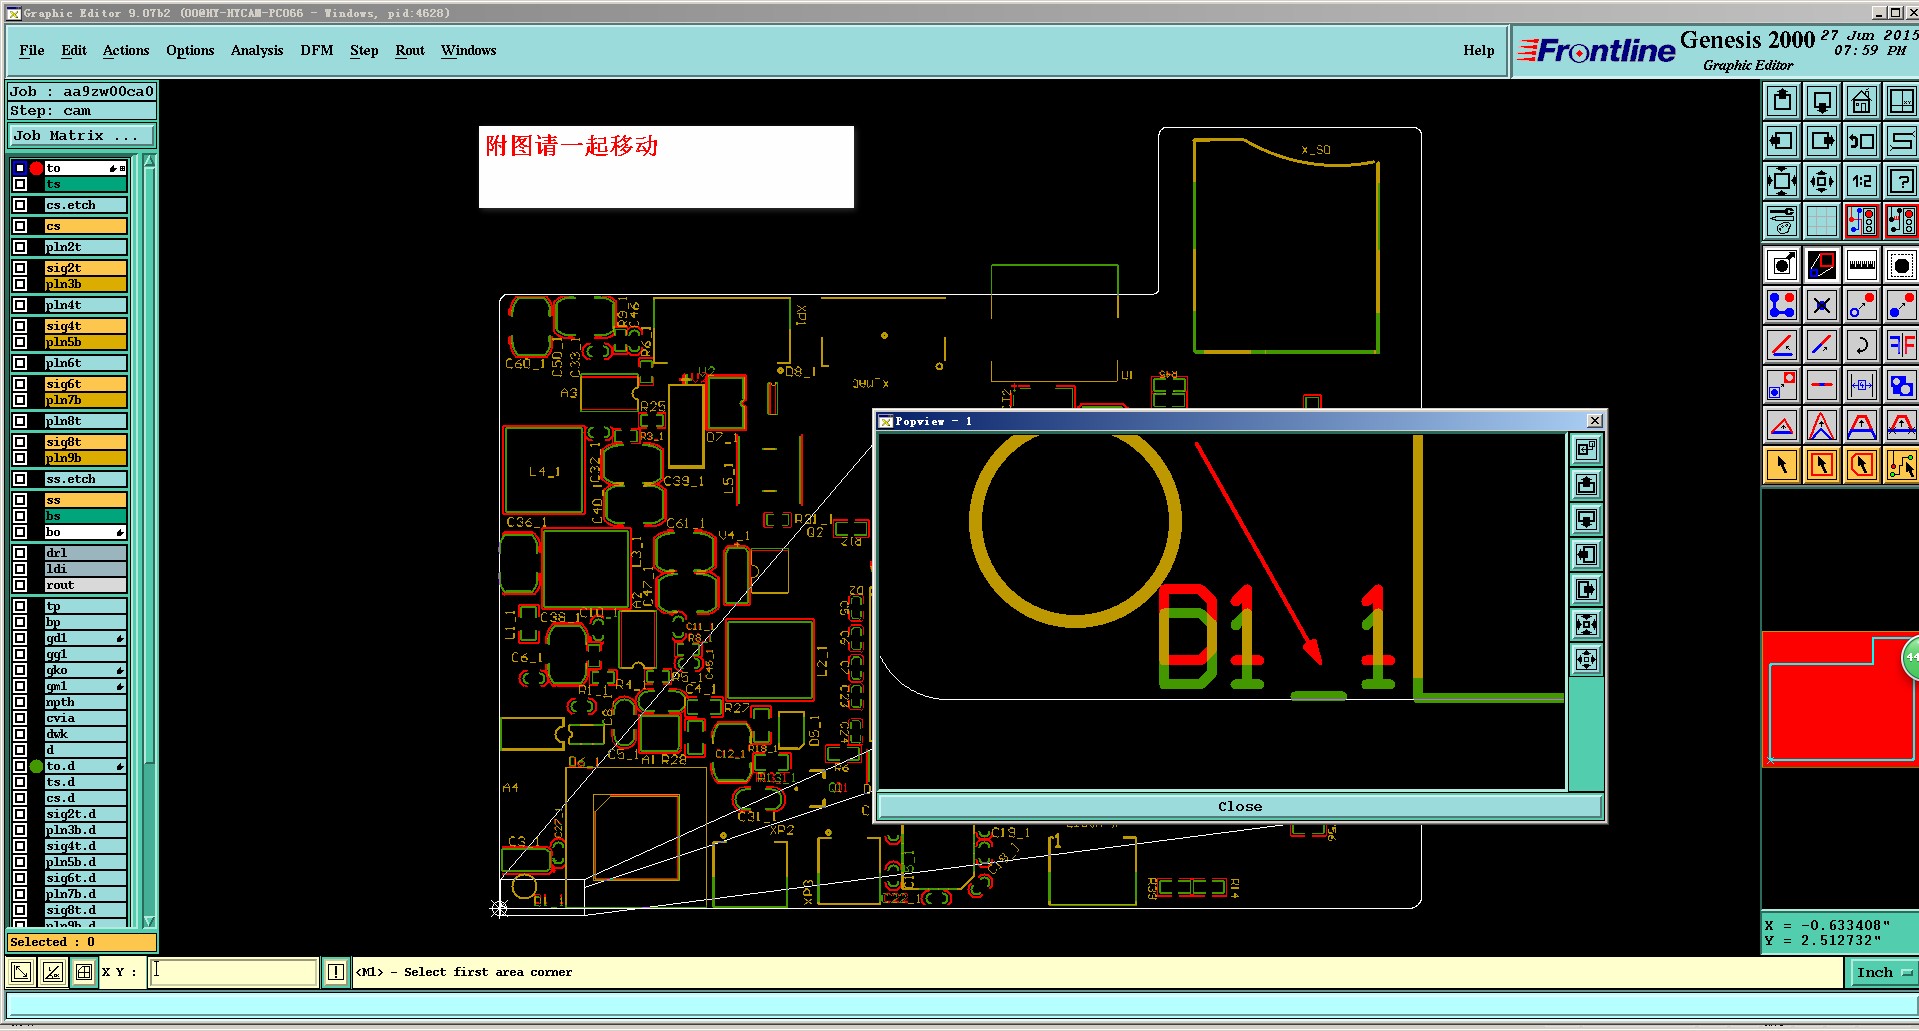The image size is (1919, 1031).
Task: Open the Actions menu
Action: [126, 50]
